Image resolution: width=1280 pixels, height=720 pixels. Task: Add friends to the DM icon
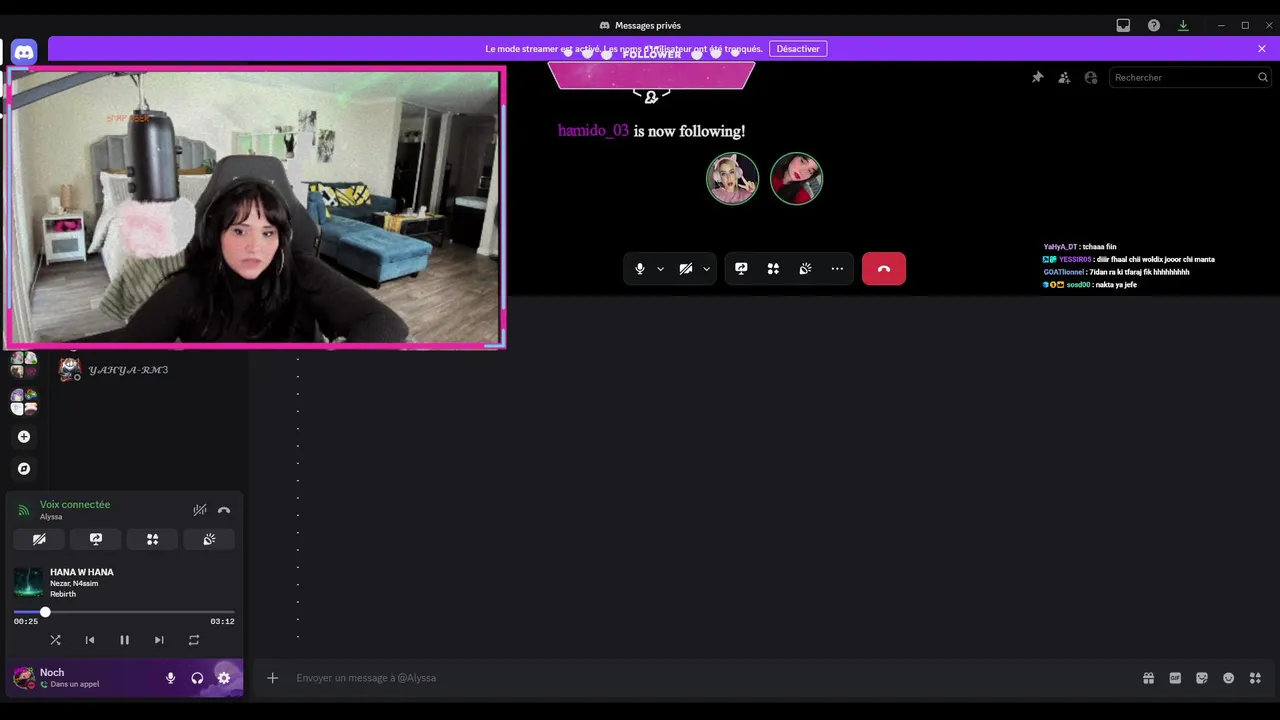click(1064, 77)
